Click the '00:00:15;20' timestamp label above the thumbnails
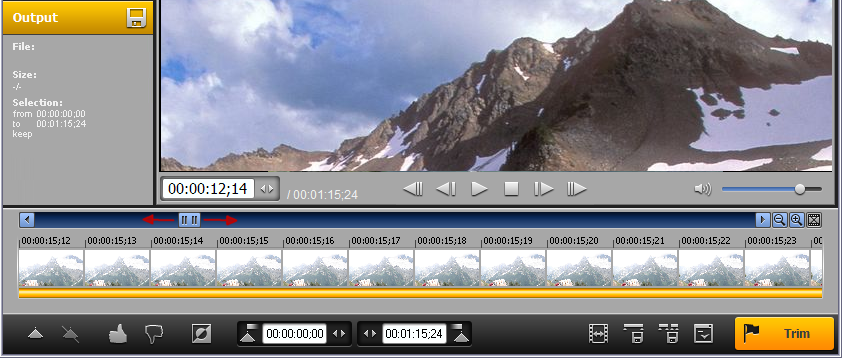 pos(574,241)
